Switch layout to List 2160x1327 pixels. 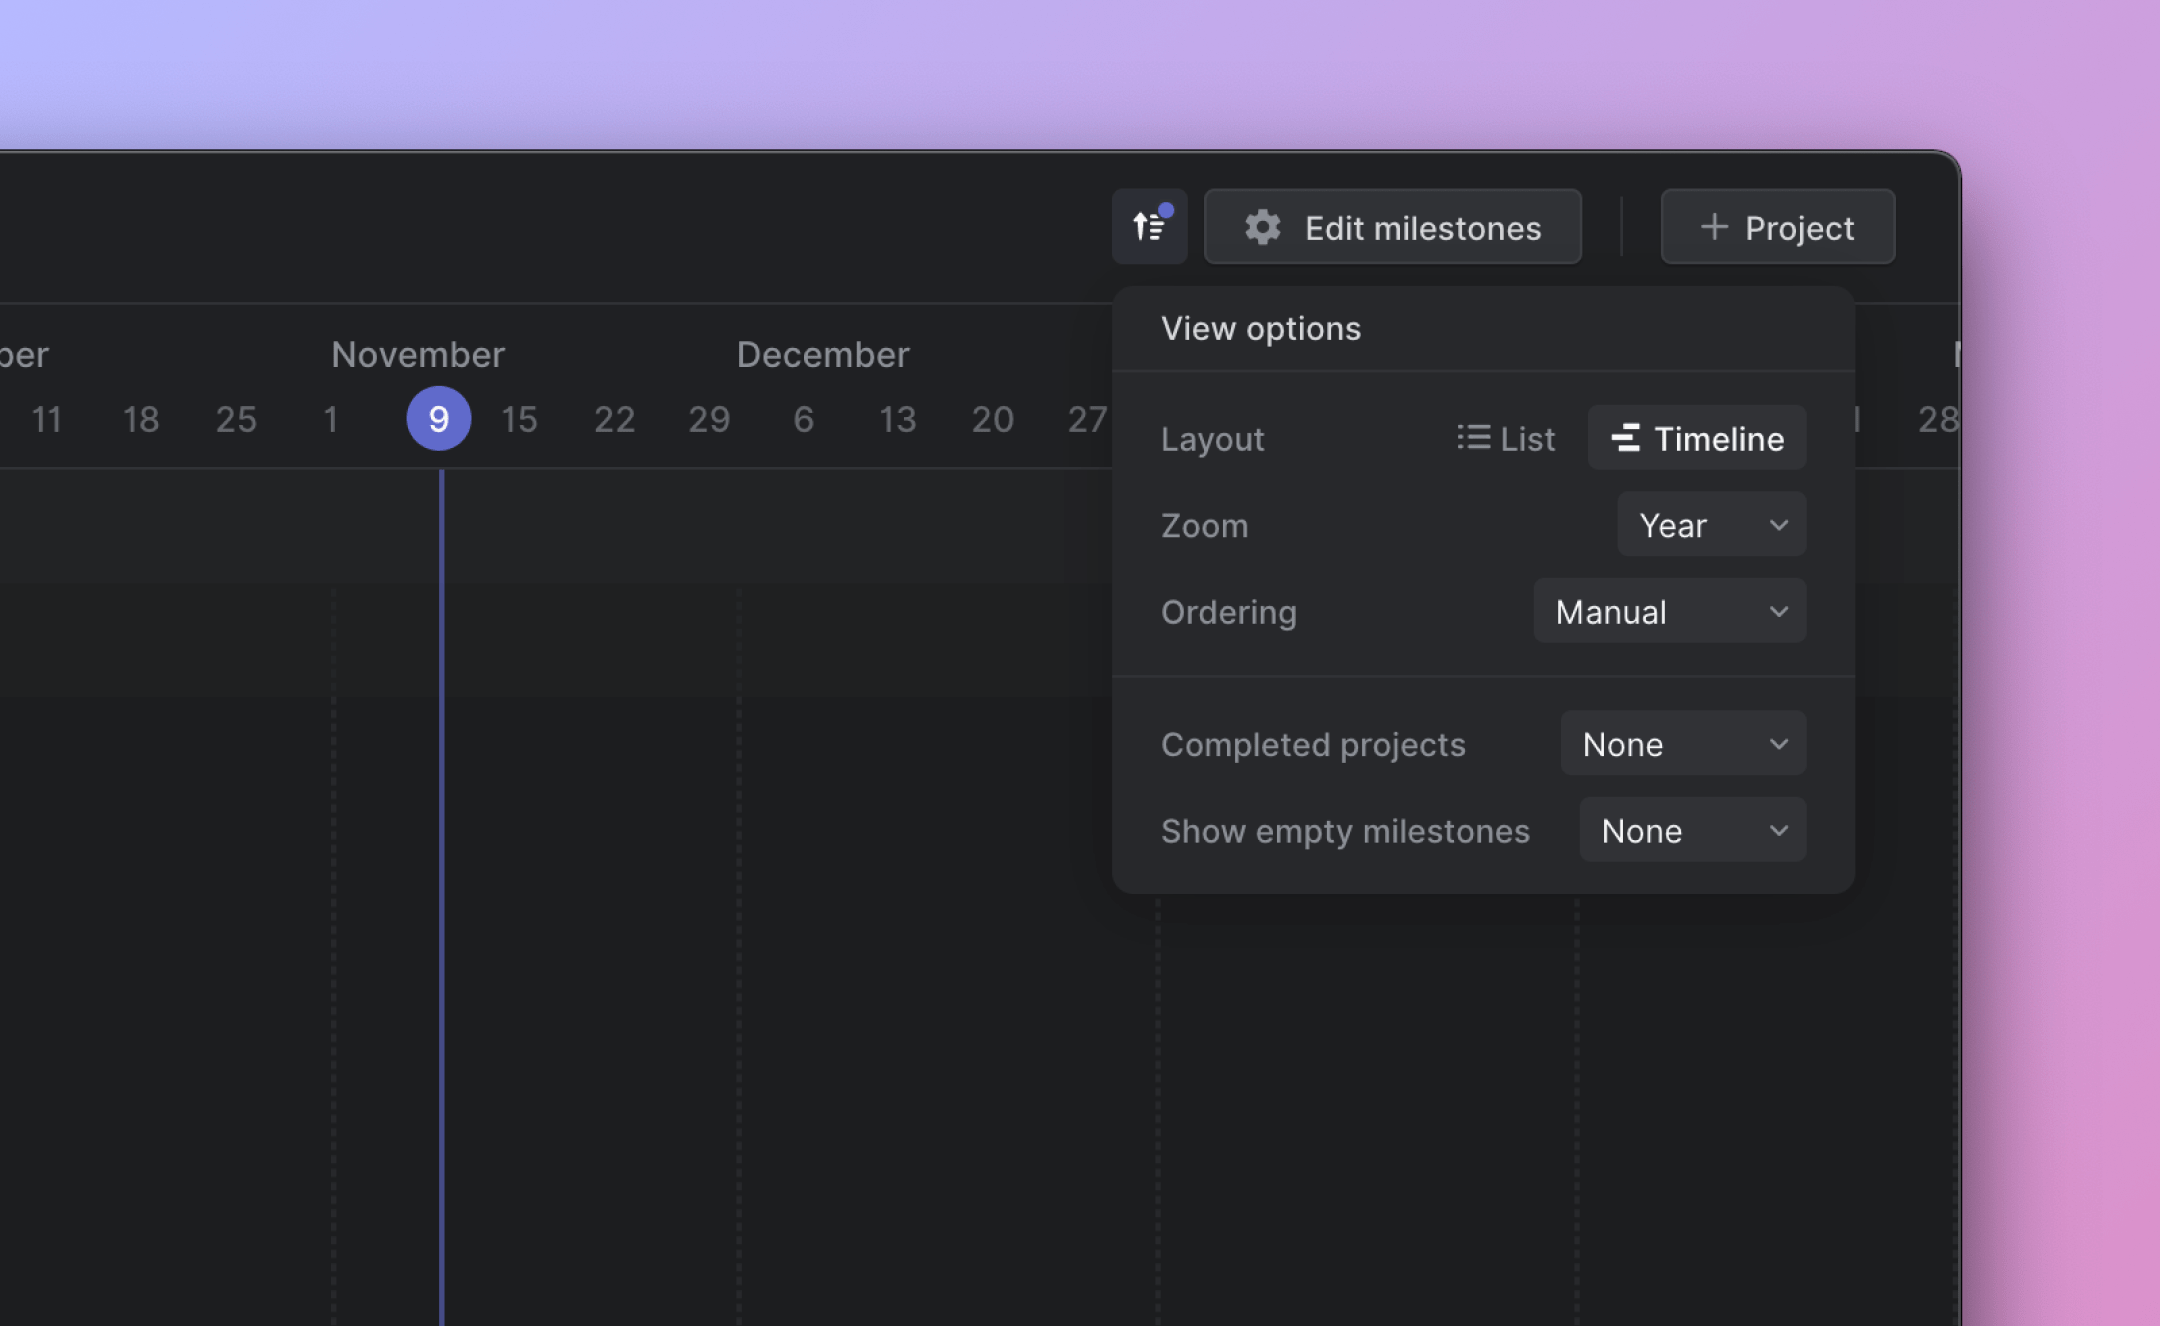point(1506,438)
